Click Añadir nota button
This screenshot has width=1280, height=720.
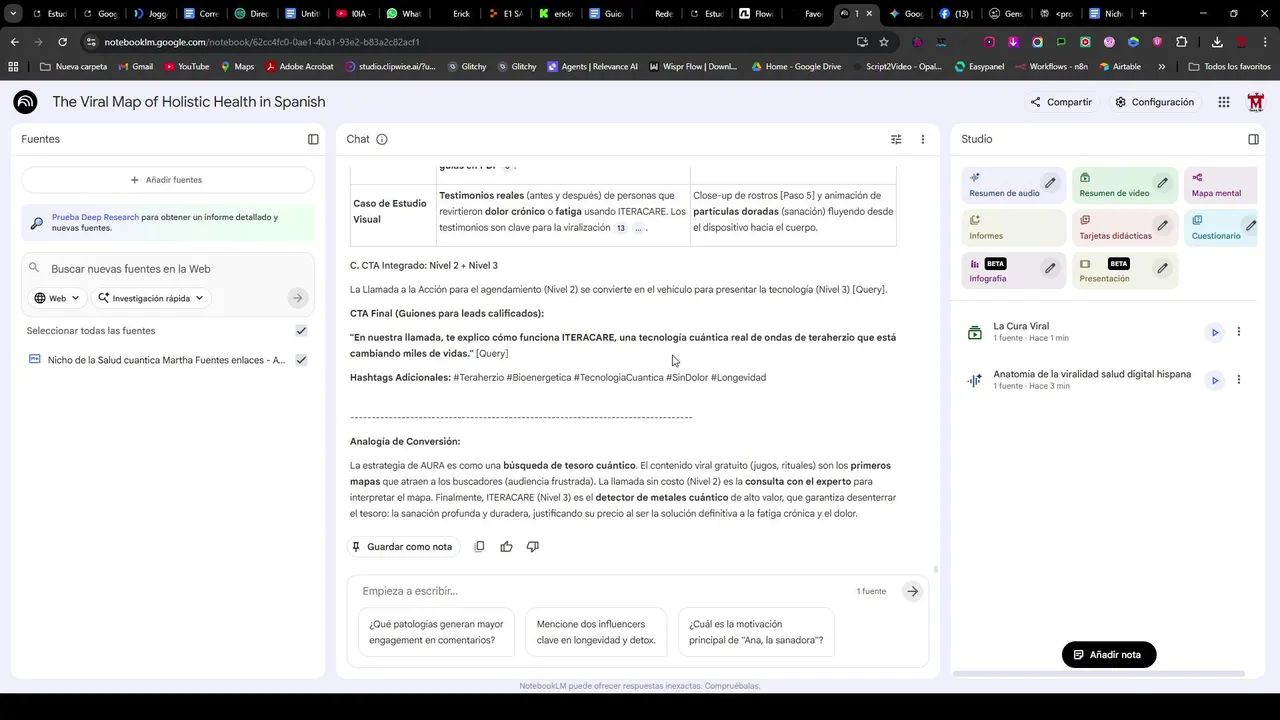pyautogui.click(x=1108, y=655)
